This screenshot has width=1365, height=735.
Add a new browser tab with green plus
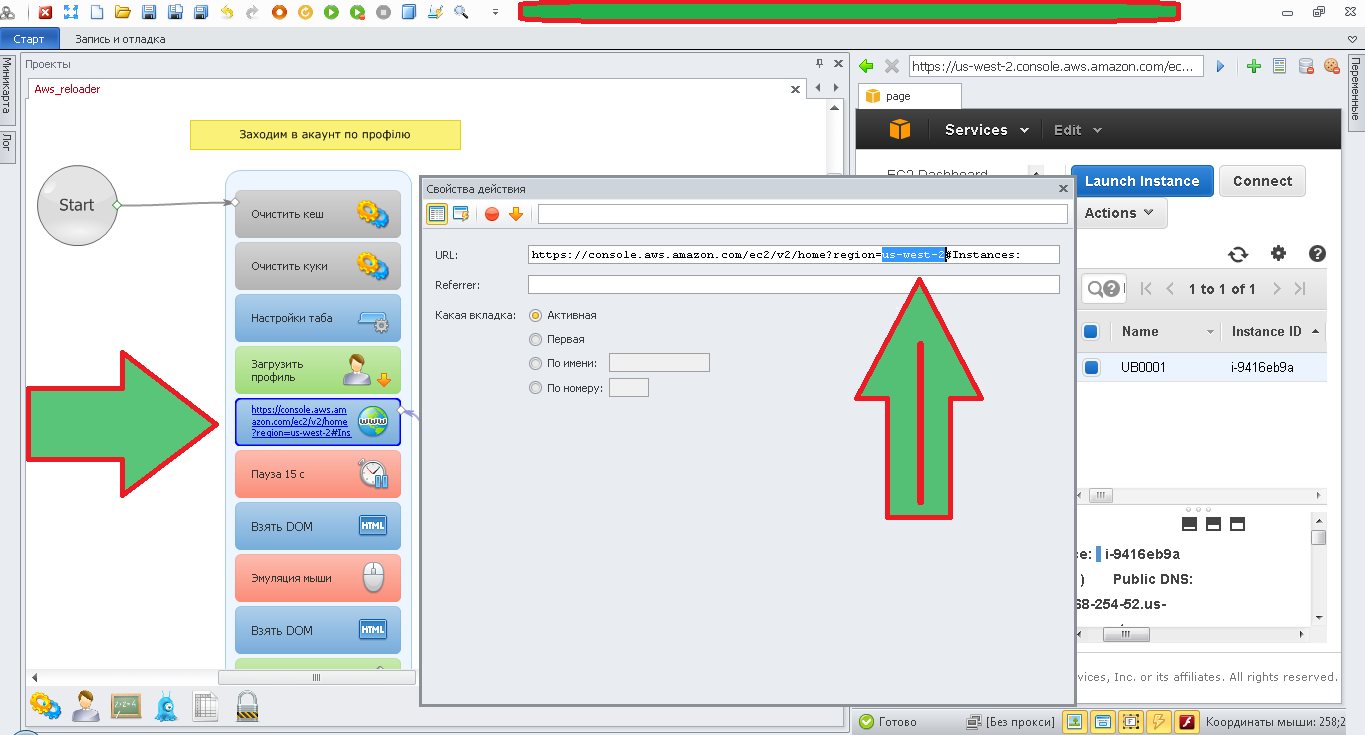pos(1254,66)
